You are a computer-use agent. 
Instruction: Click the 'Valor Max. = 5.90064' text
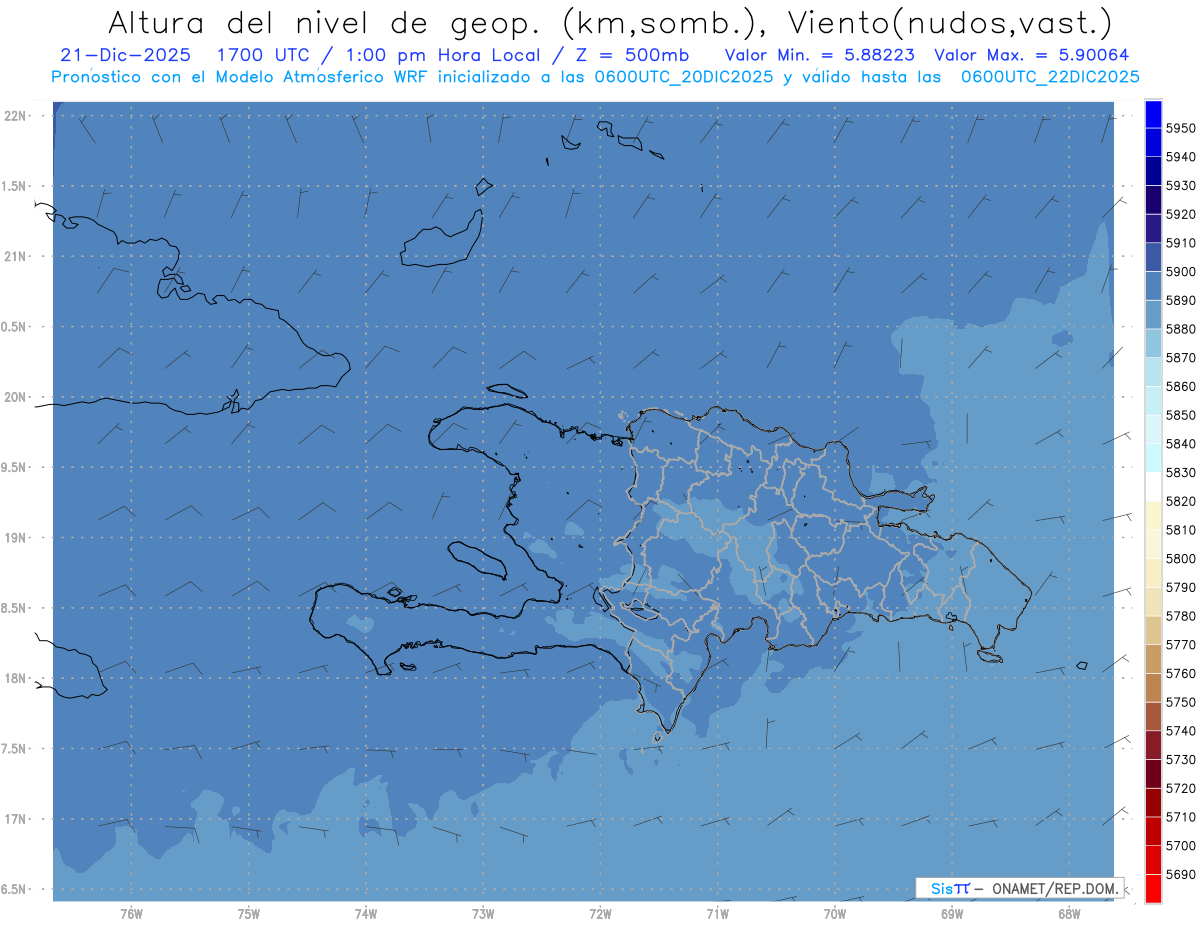pos(1031,56)
